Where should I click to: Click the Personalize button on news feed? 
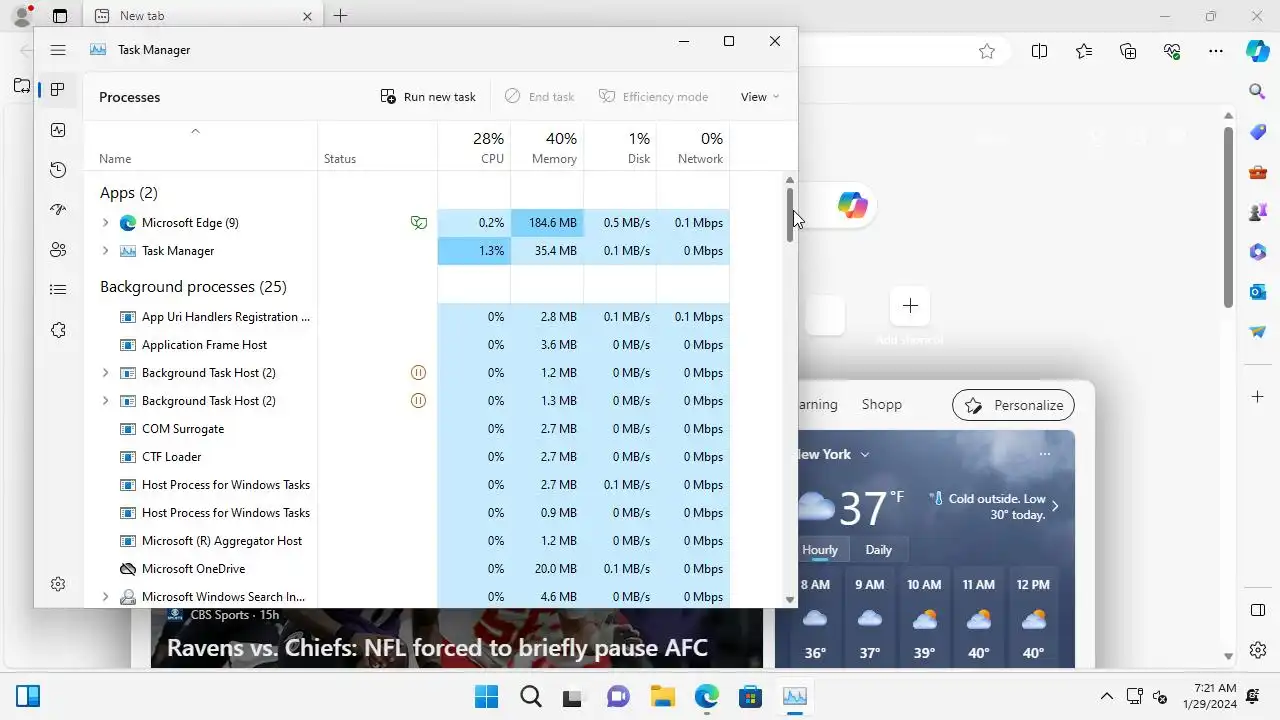click(x=1014, y=405)
